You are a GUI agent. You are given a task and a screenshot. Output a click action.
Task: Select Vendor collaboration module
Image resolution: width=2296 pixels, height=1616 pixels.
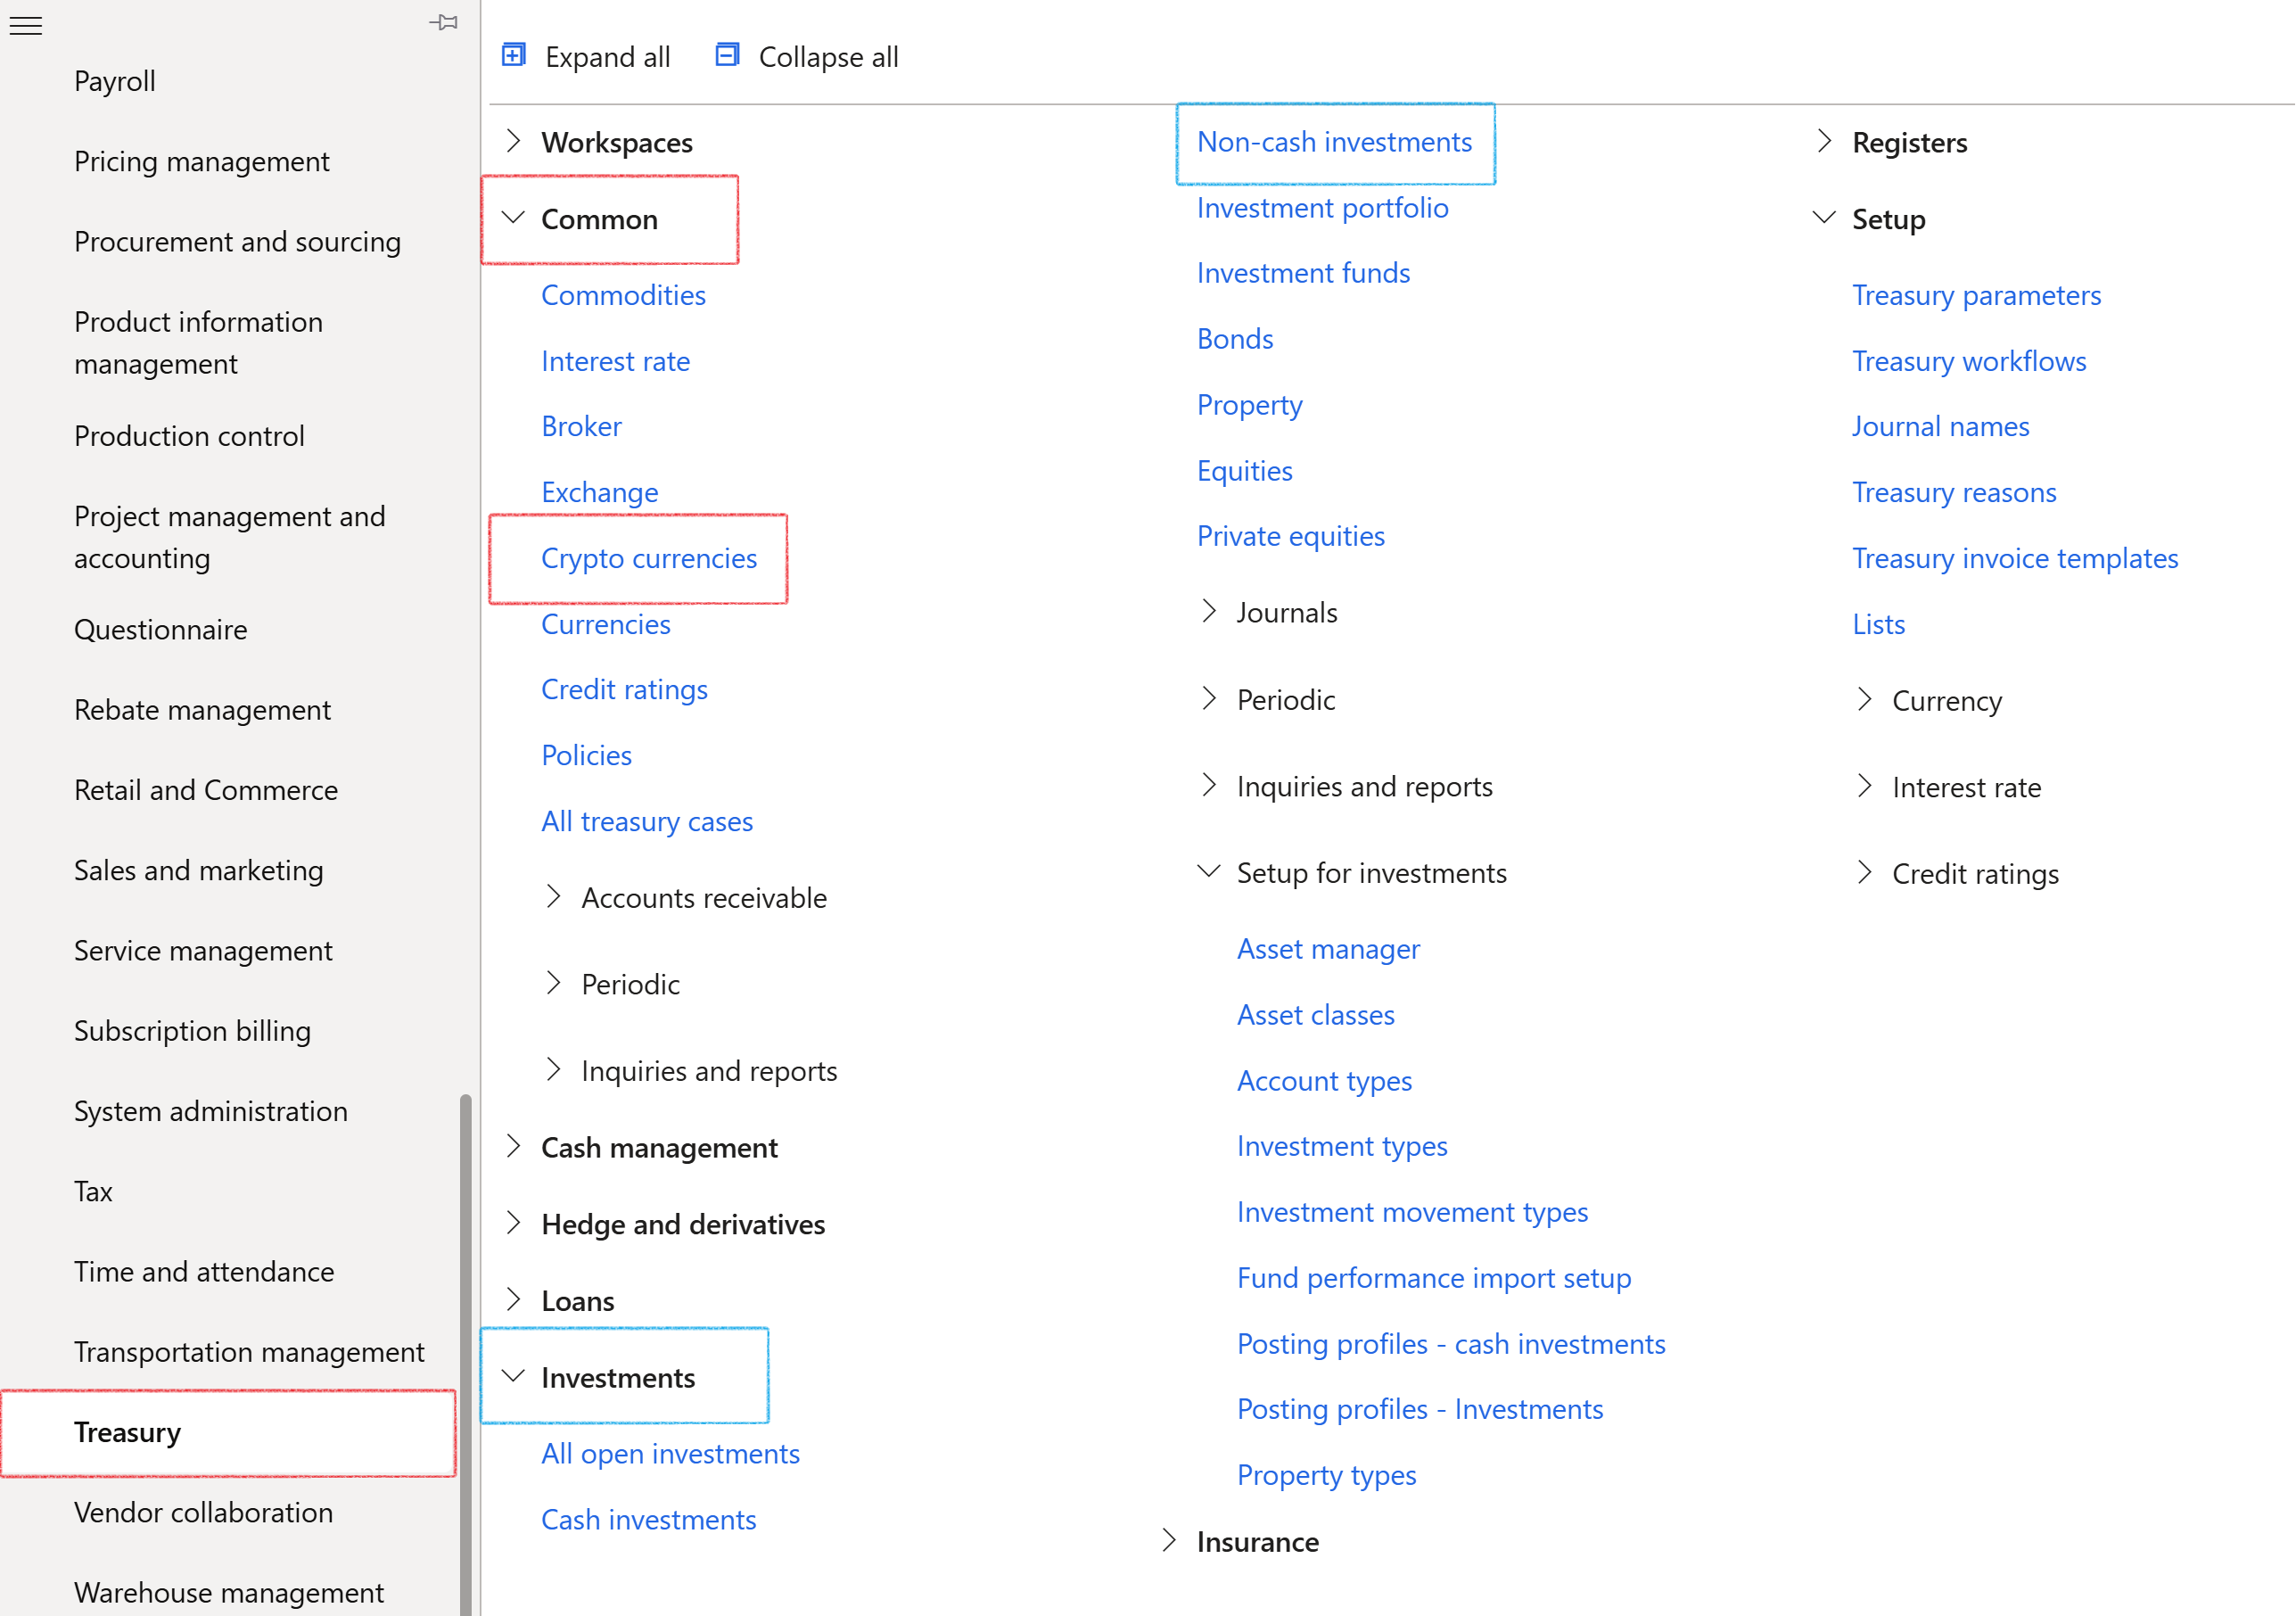tap(203, 1512)
